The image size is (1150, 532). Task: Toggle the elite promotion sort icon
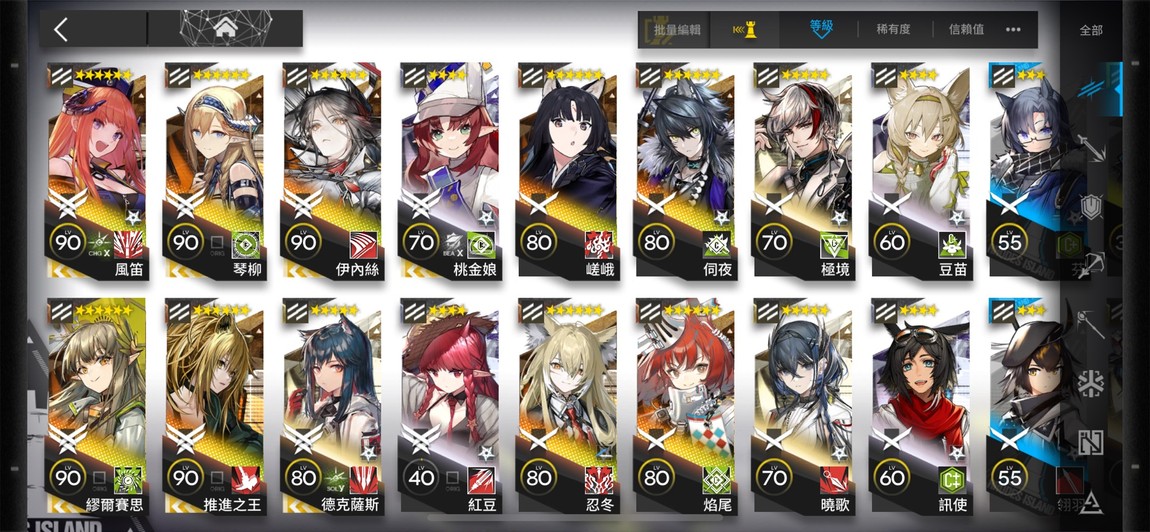pos(744,30)
